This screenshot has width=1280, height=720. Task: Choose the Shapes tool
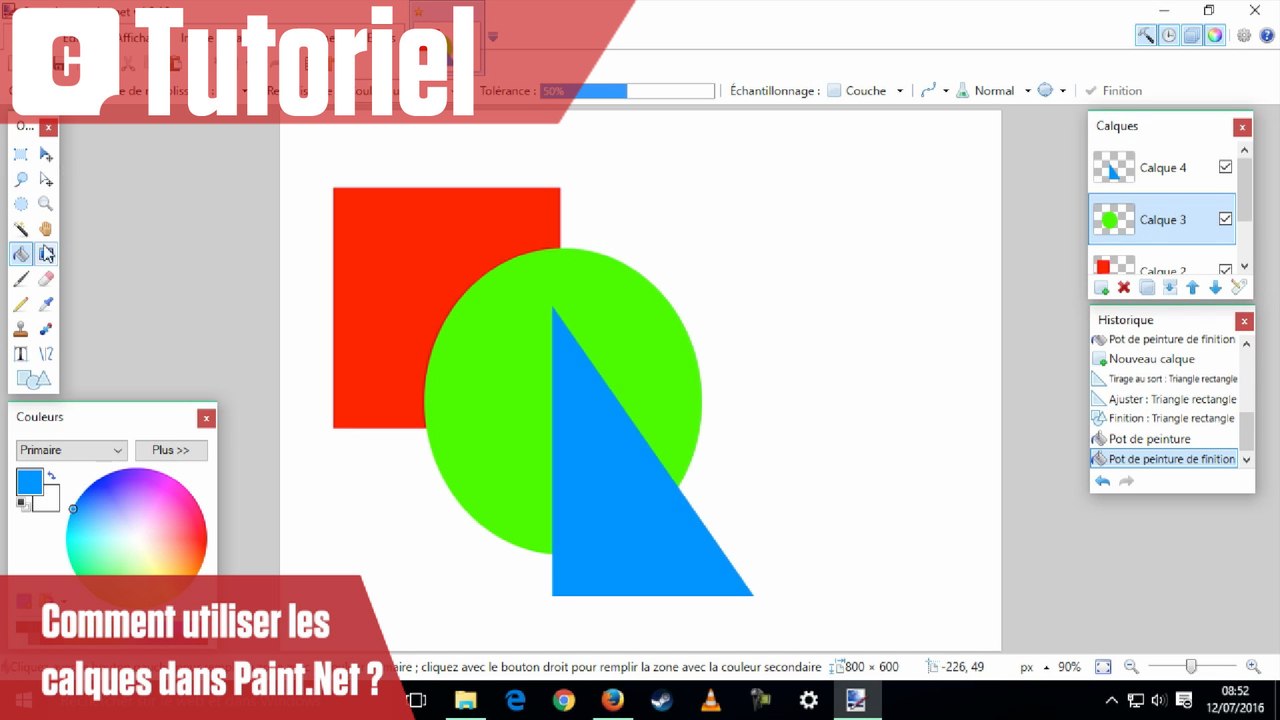tap(33, 379)
